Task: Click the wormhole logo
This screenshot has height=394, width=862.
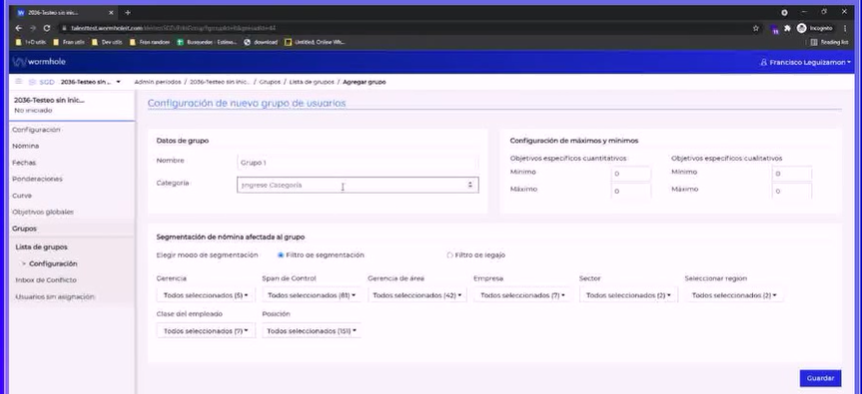Action: pos(40,62)
